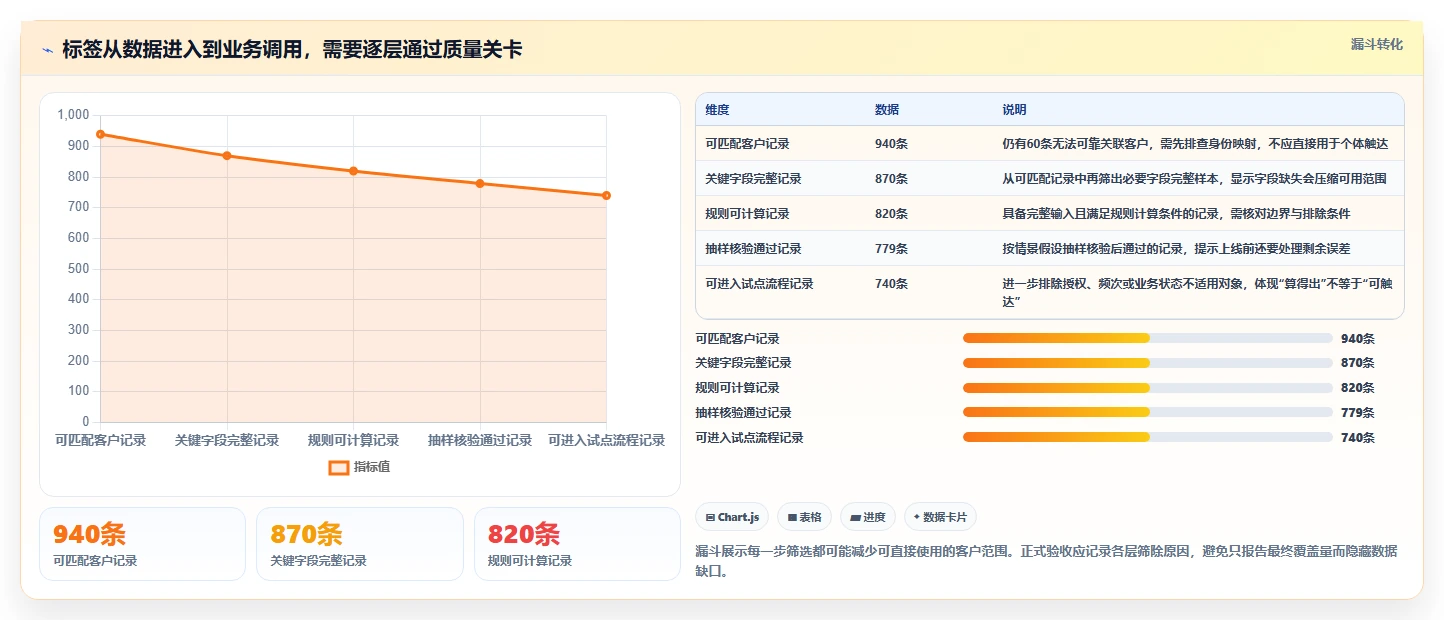
Task: Open the red 820条 data card
Action: click(x=577, y=544)
